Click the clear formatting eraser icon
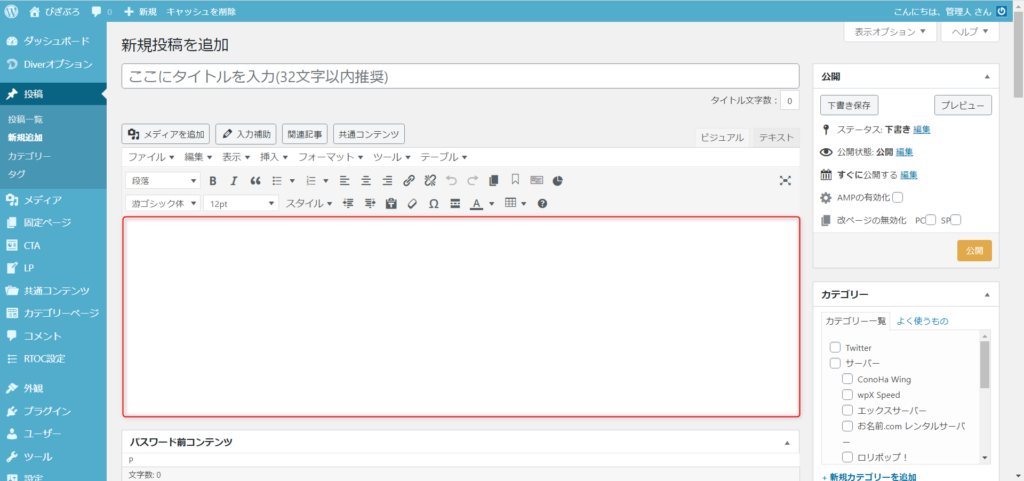This screenshot has width=1024, height=481. pos(411,204)
